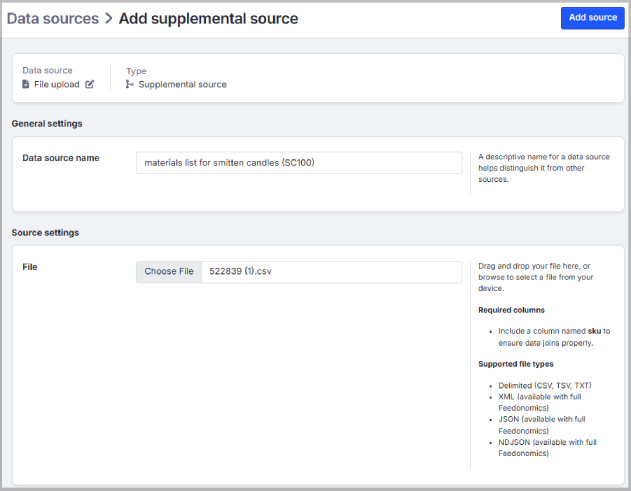Click the Source settings section heading
Viewport: 631px width, 491px height.
pyautogui.click(x=44, y=232)
